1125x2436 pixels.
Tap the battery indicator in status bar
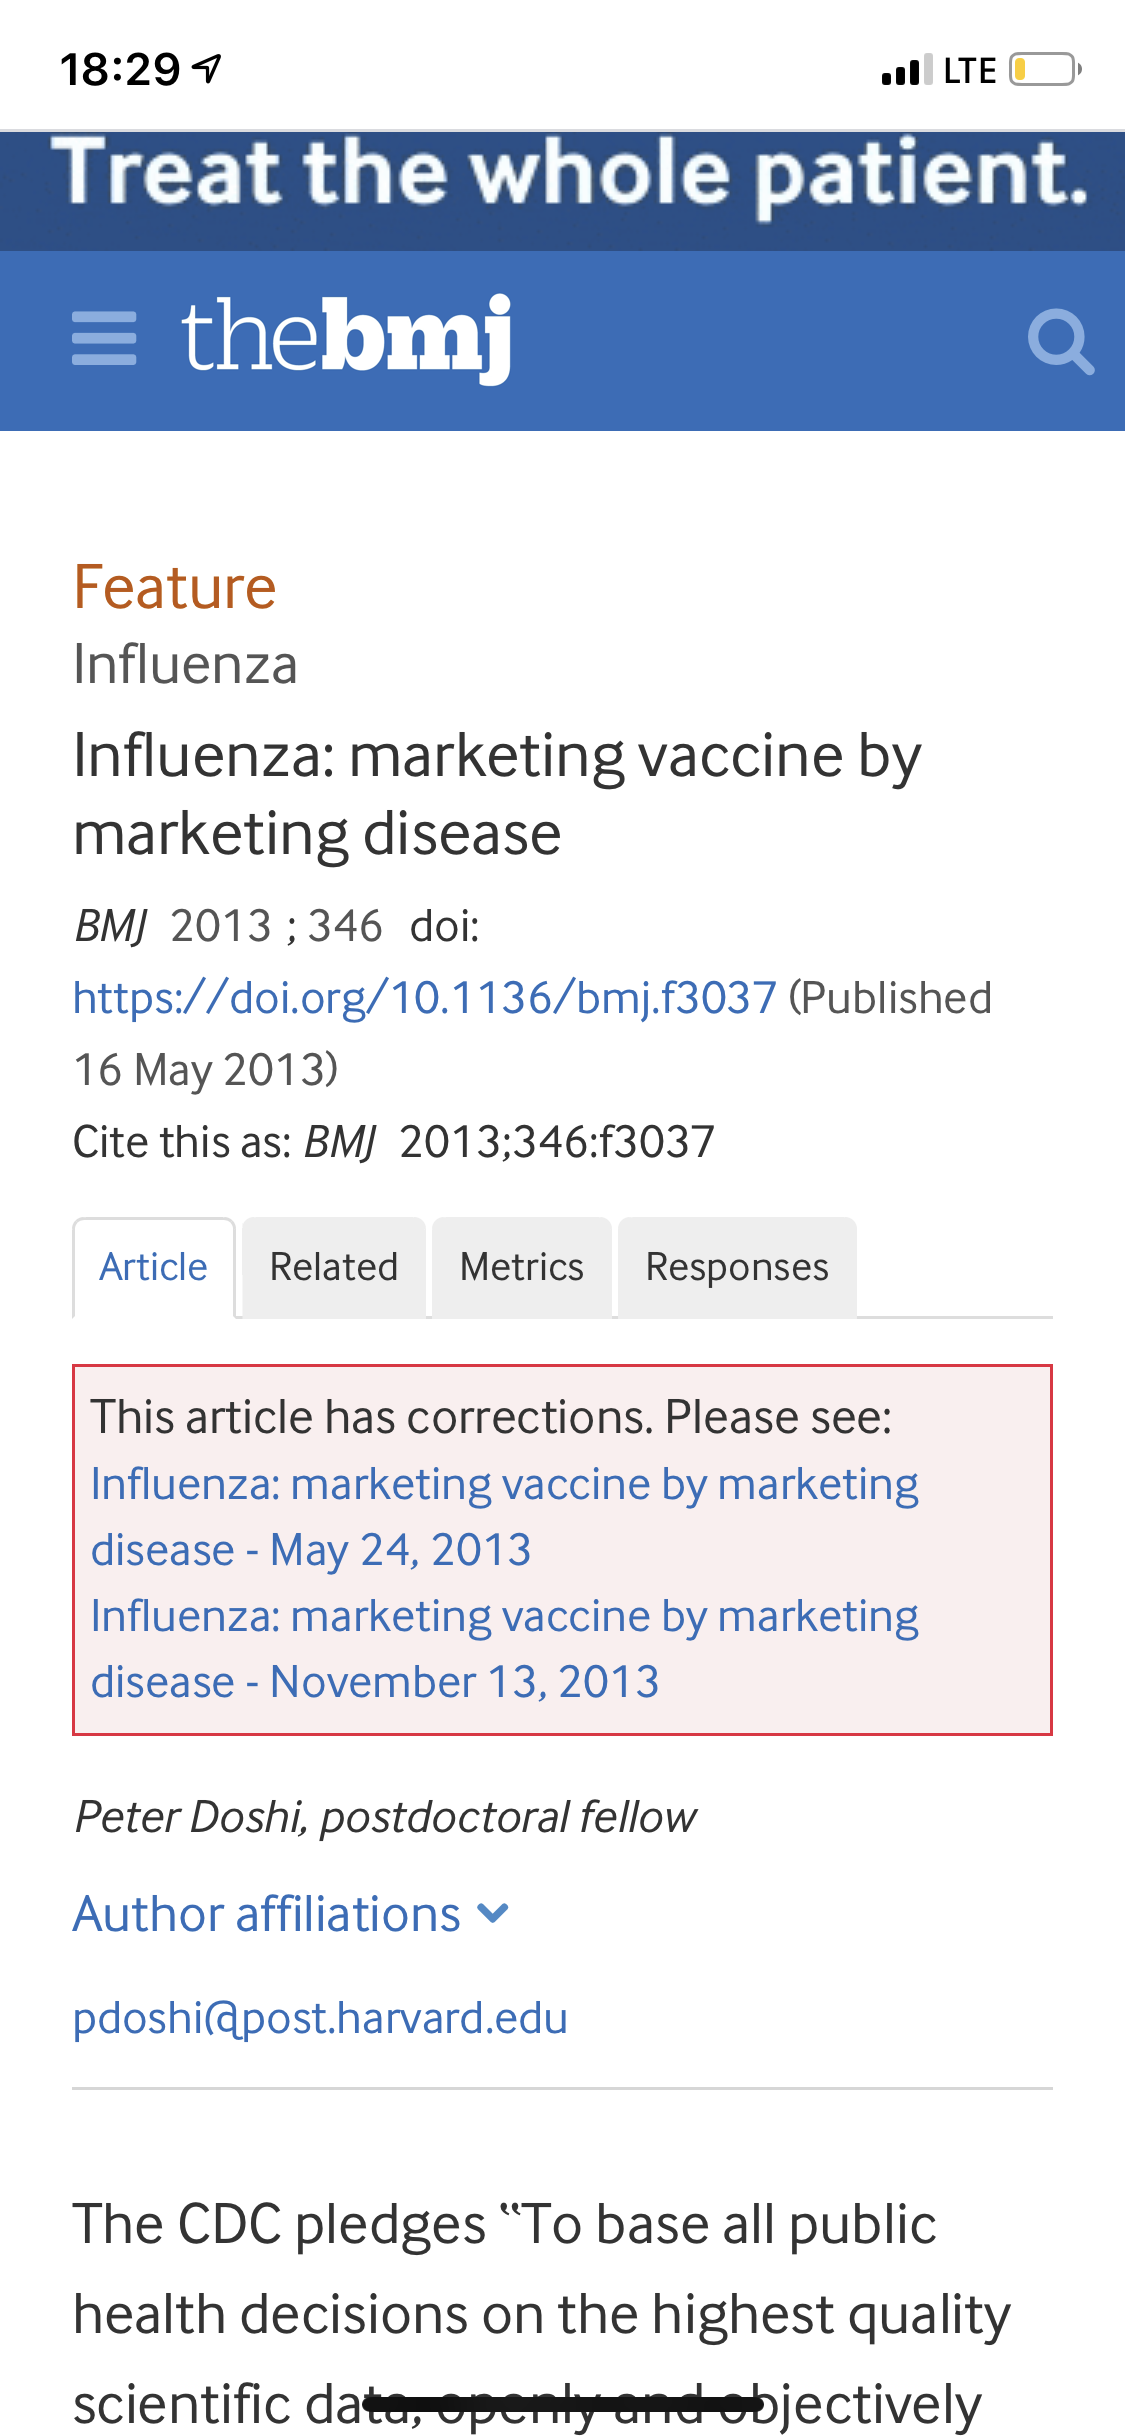point(1044,70)
